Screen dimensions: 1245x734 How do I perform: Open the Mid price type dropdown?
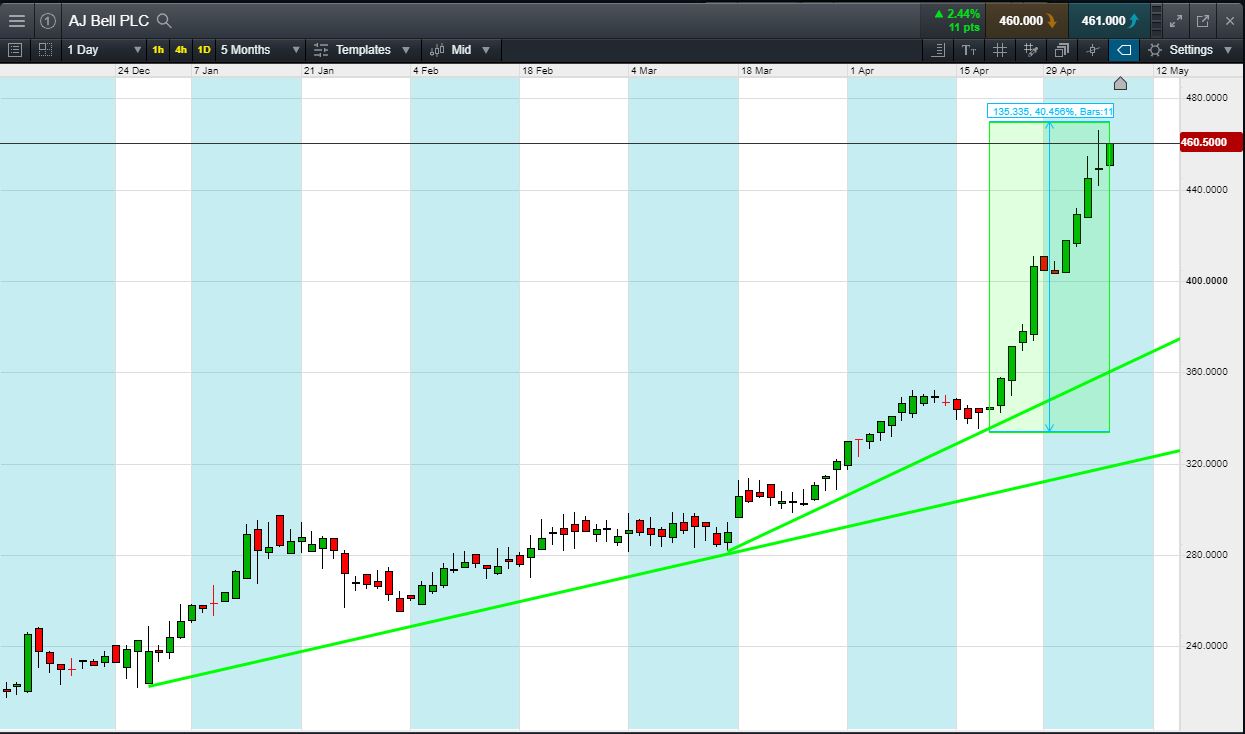click(461, 50)
